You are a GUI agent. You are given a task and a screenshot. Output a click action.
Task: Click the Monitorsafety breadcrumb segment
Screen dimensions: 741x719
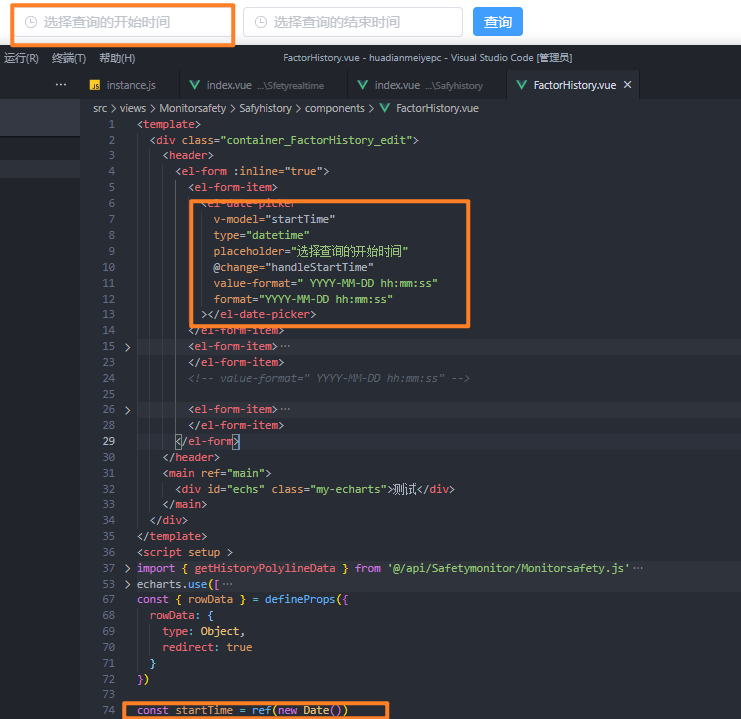[x=192, y=108]
